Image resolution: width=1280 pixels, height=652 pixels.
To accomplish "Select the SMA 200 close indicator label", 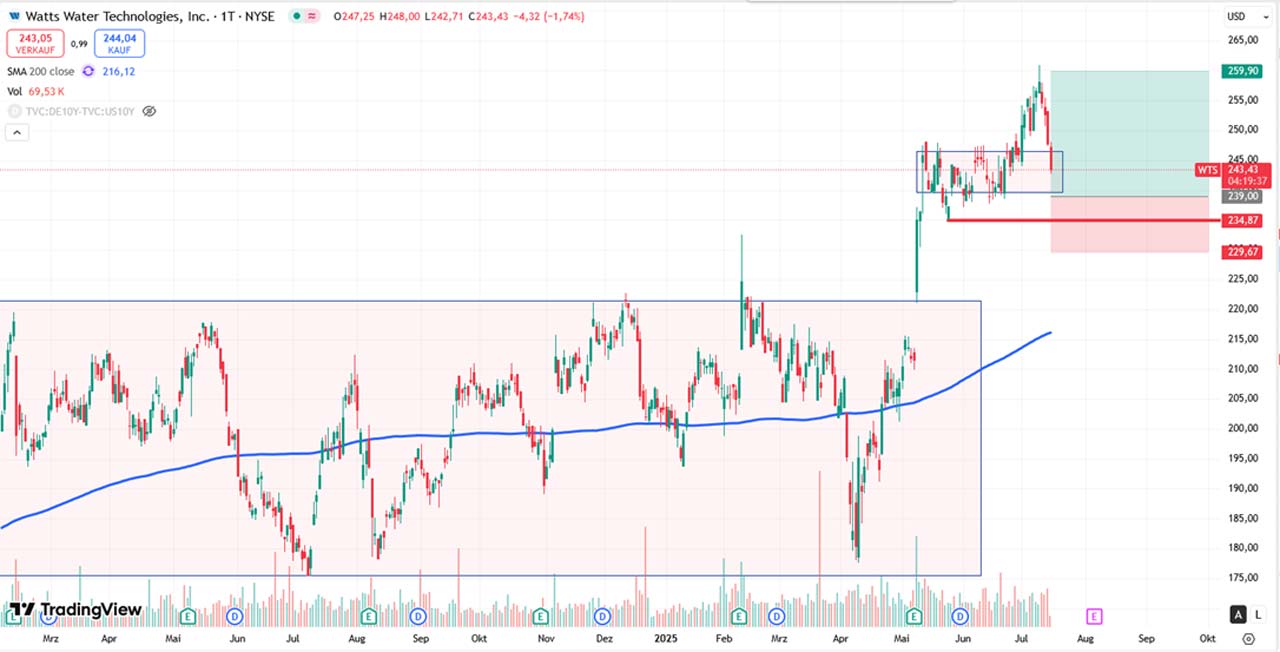I will pyautogui.click(x=40, y=72).
